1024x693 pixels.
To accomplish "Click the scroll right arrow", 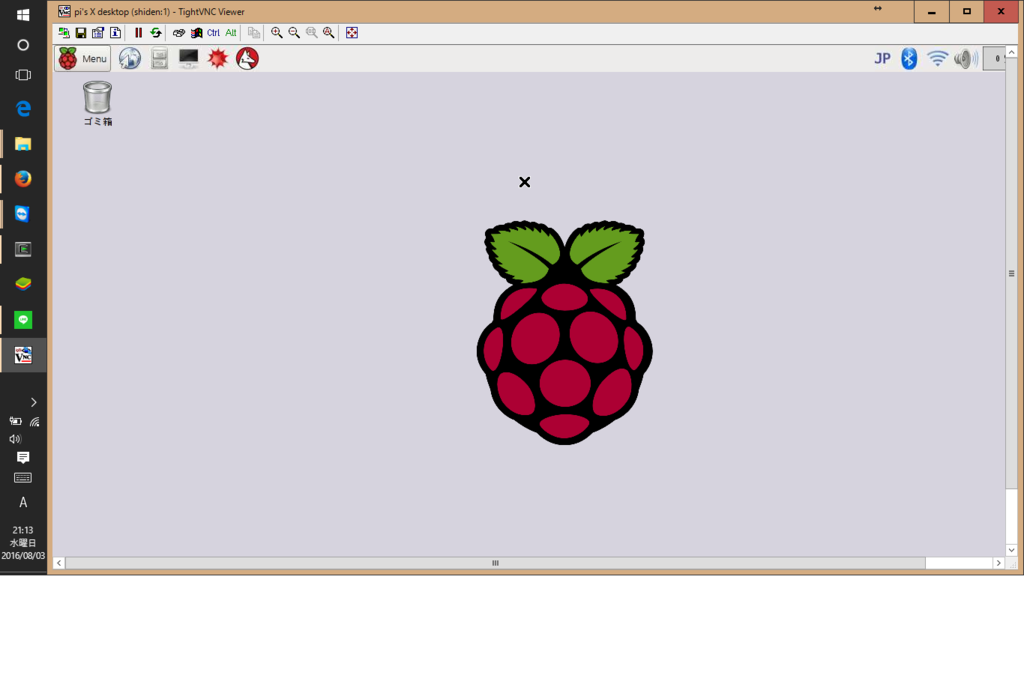I will pos(999,563).
